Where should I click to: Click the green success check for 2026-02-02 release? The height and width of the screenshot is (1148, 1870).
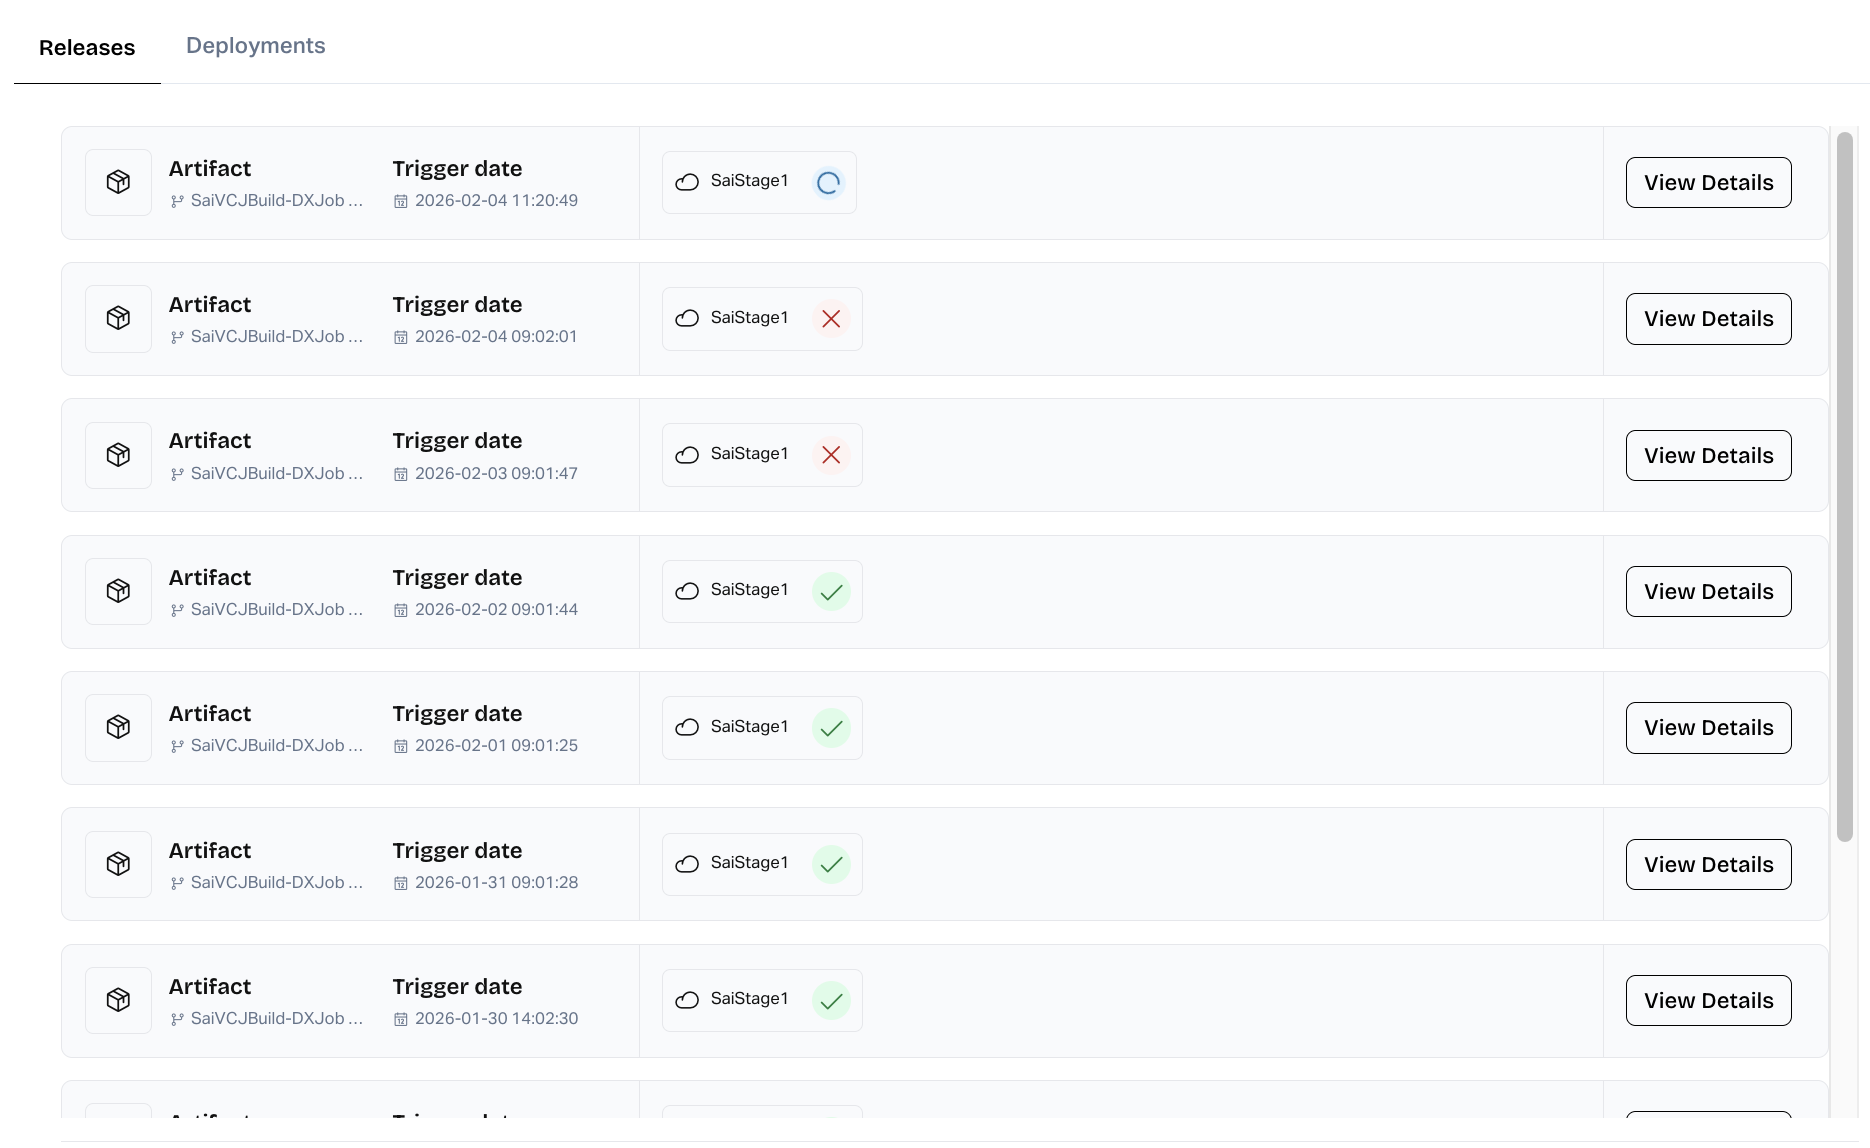tap(830, 592)
